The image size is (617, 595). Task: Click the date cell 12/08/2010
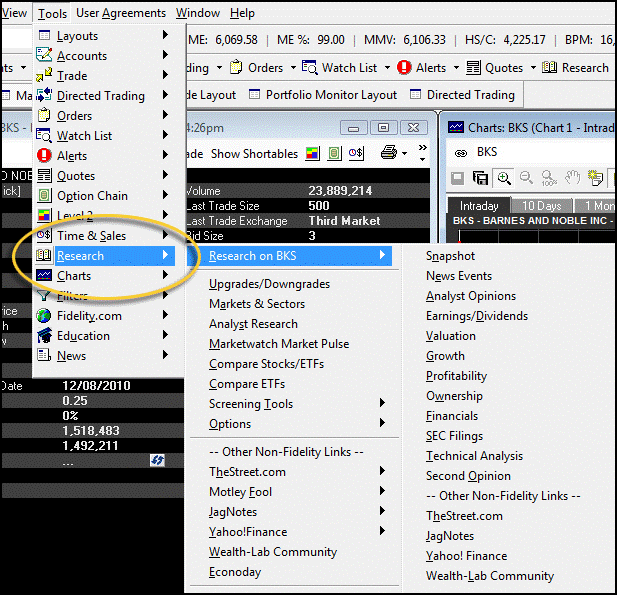point(96,385)
